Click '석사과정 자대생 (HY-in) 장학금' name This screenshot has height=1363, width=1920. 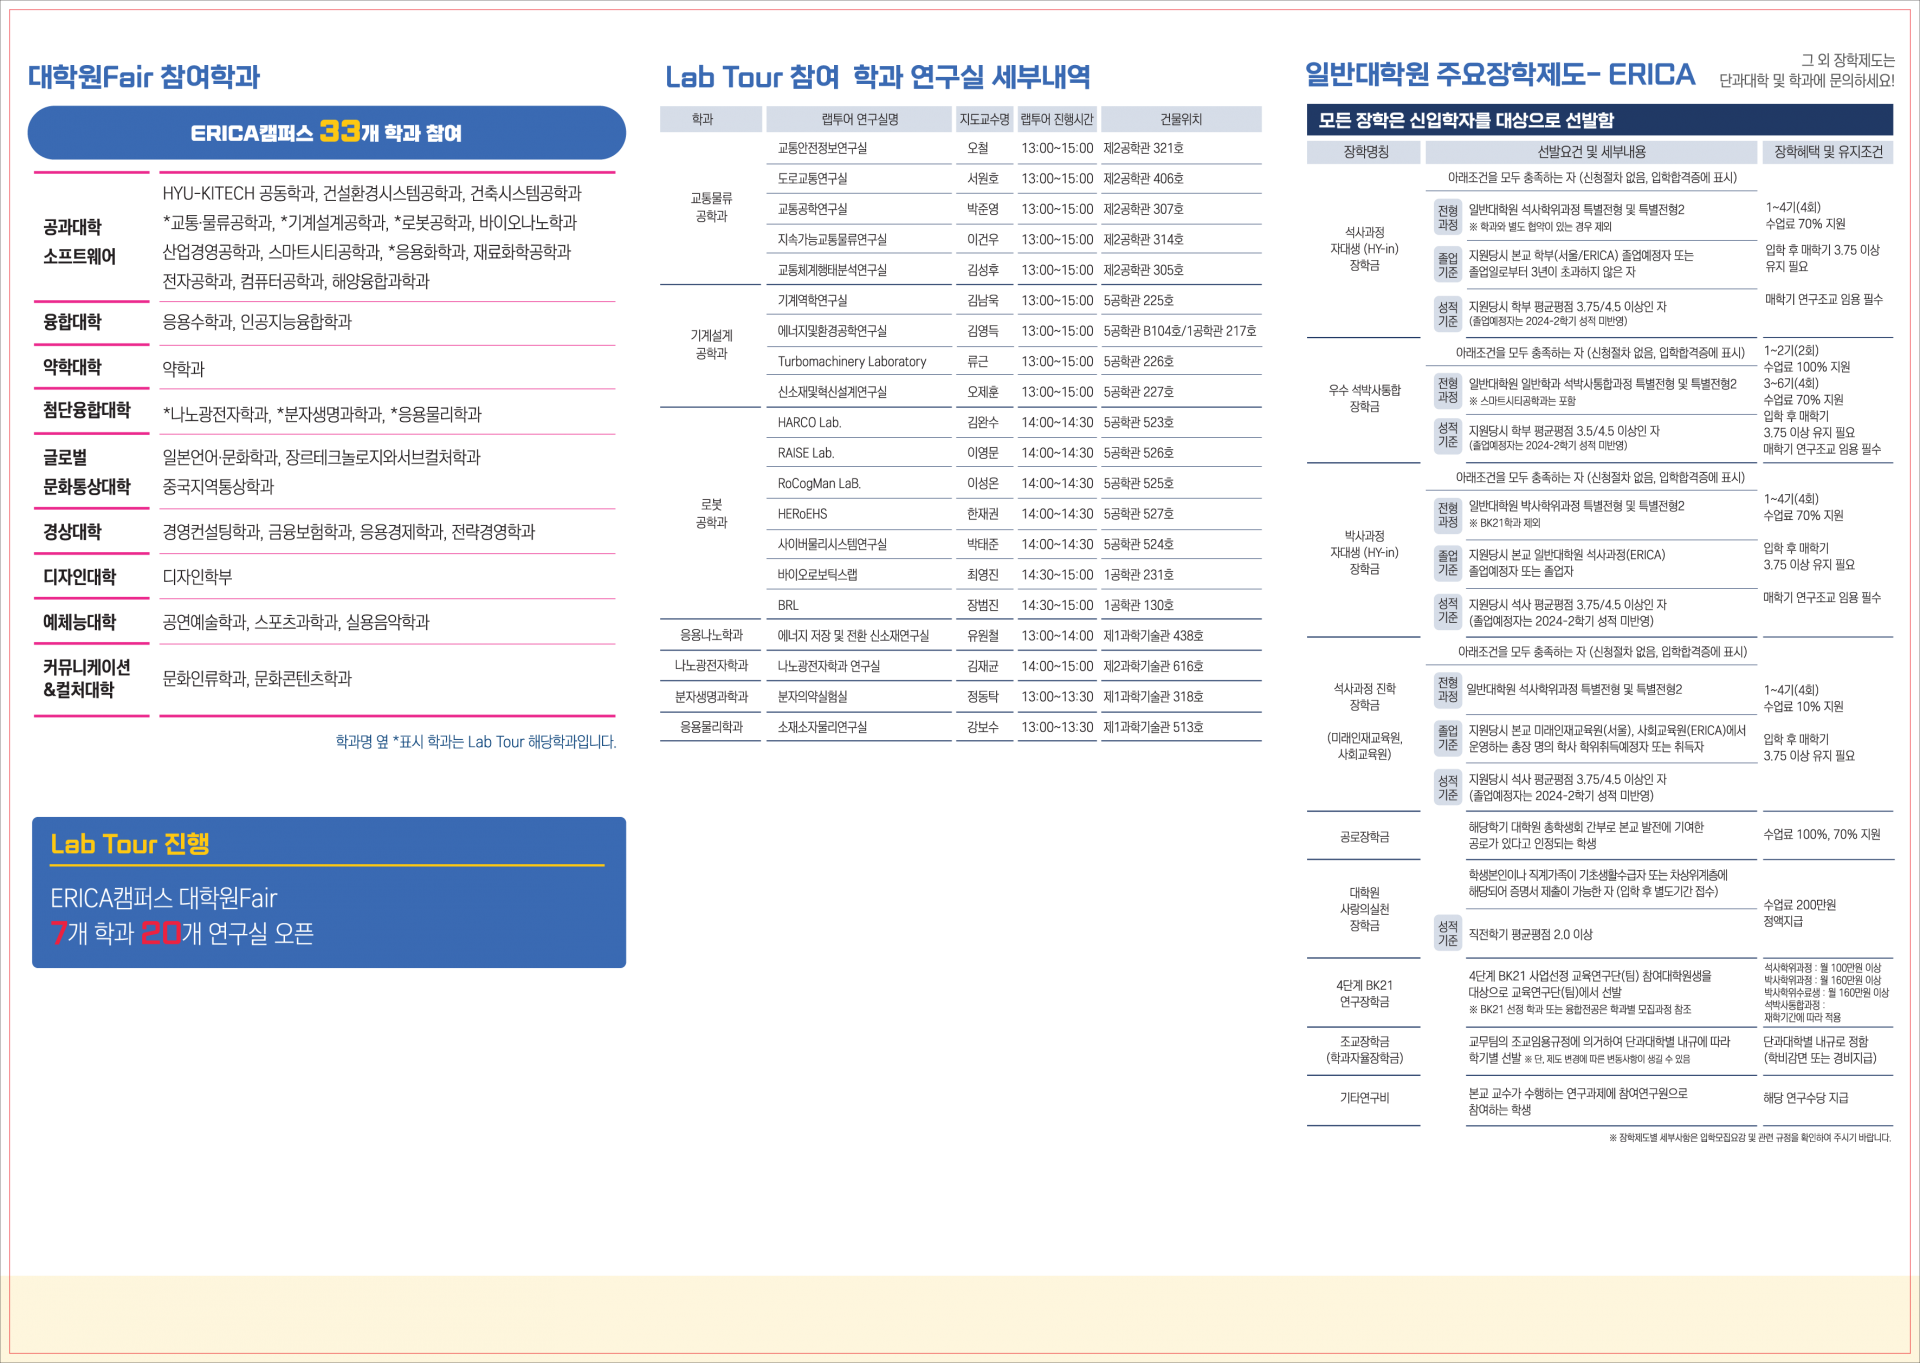click(1364, 249)
